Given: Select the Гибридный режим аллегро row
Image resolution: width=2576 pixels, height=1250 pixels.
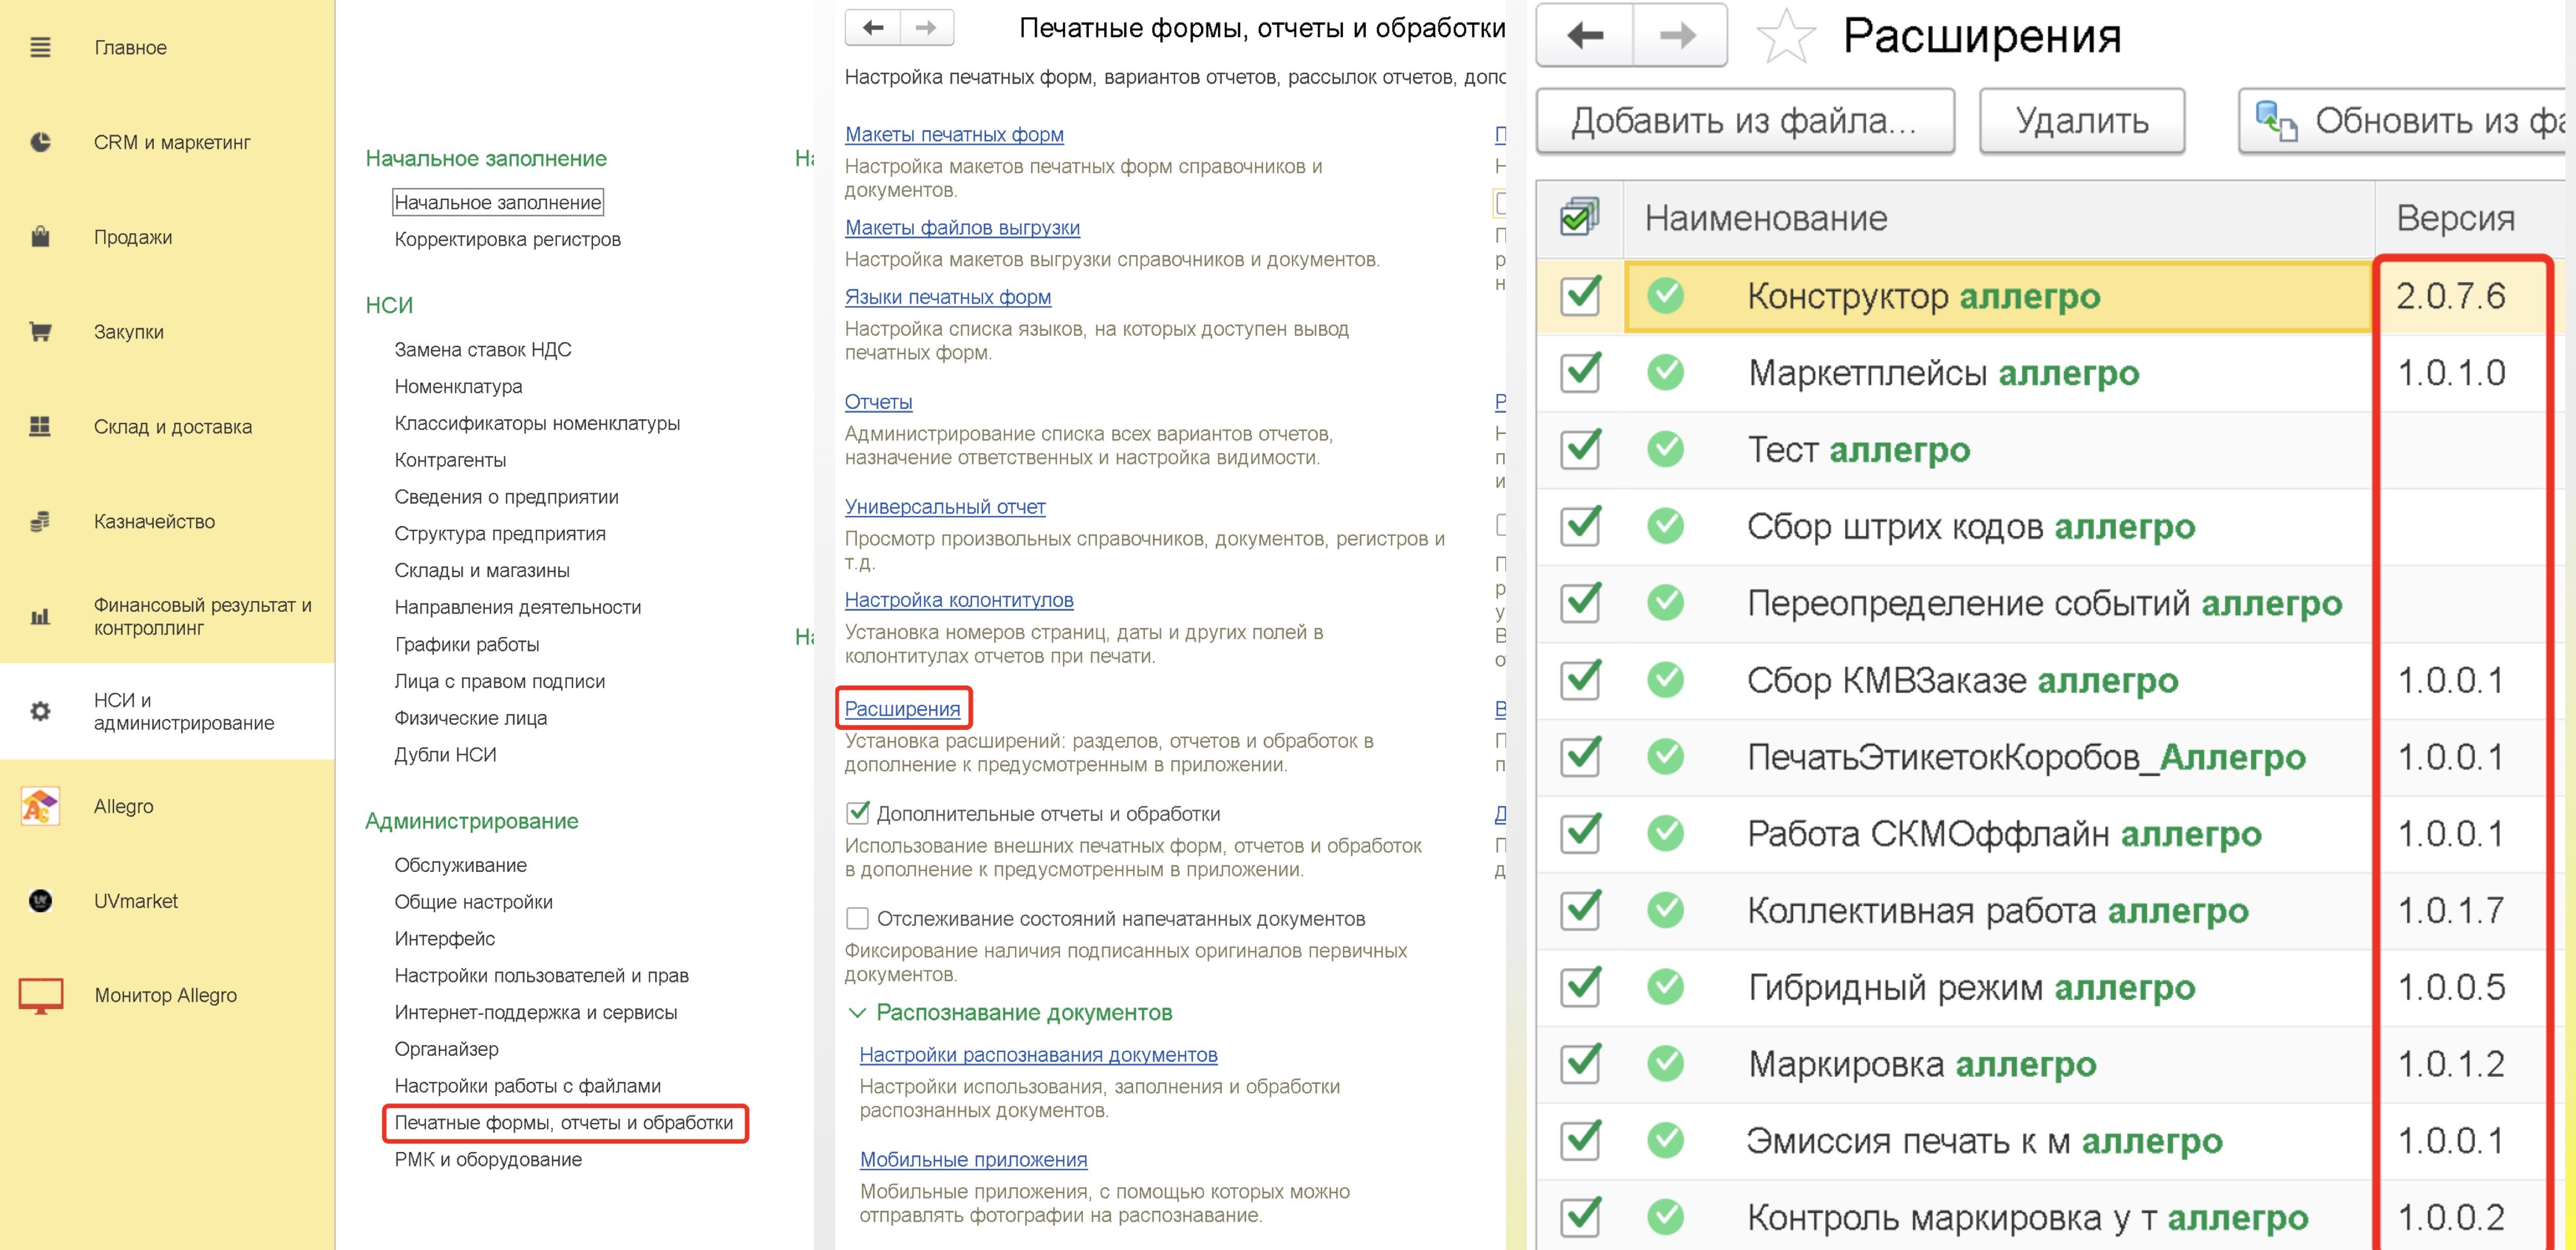Looking at the screenshot, I should pyautogui.click(x=2050, y=987).
